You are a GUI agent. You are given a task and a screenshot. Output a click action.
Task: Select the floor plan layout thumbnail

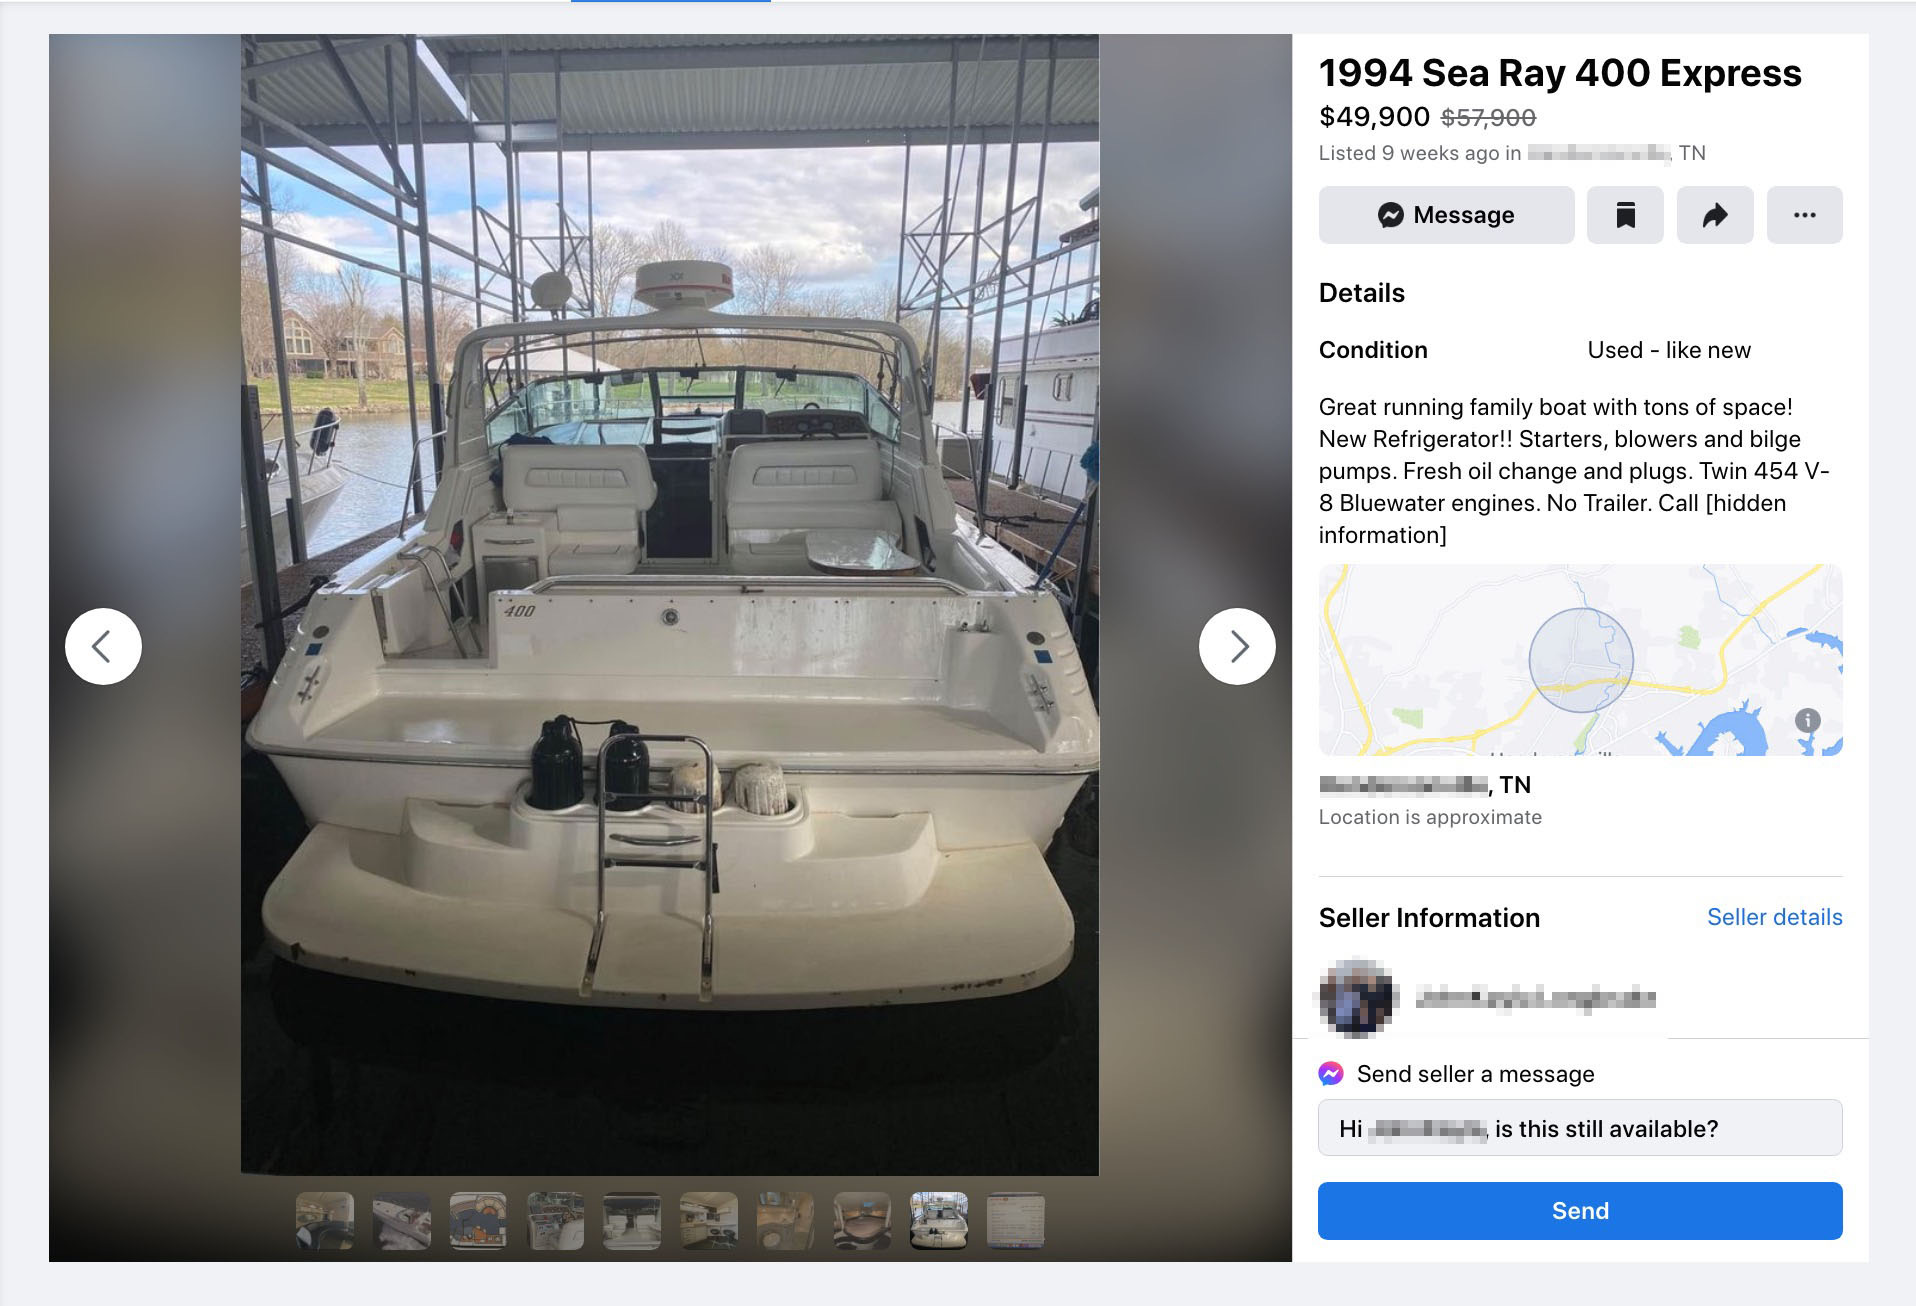coord(478,1221)
